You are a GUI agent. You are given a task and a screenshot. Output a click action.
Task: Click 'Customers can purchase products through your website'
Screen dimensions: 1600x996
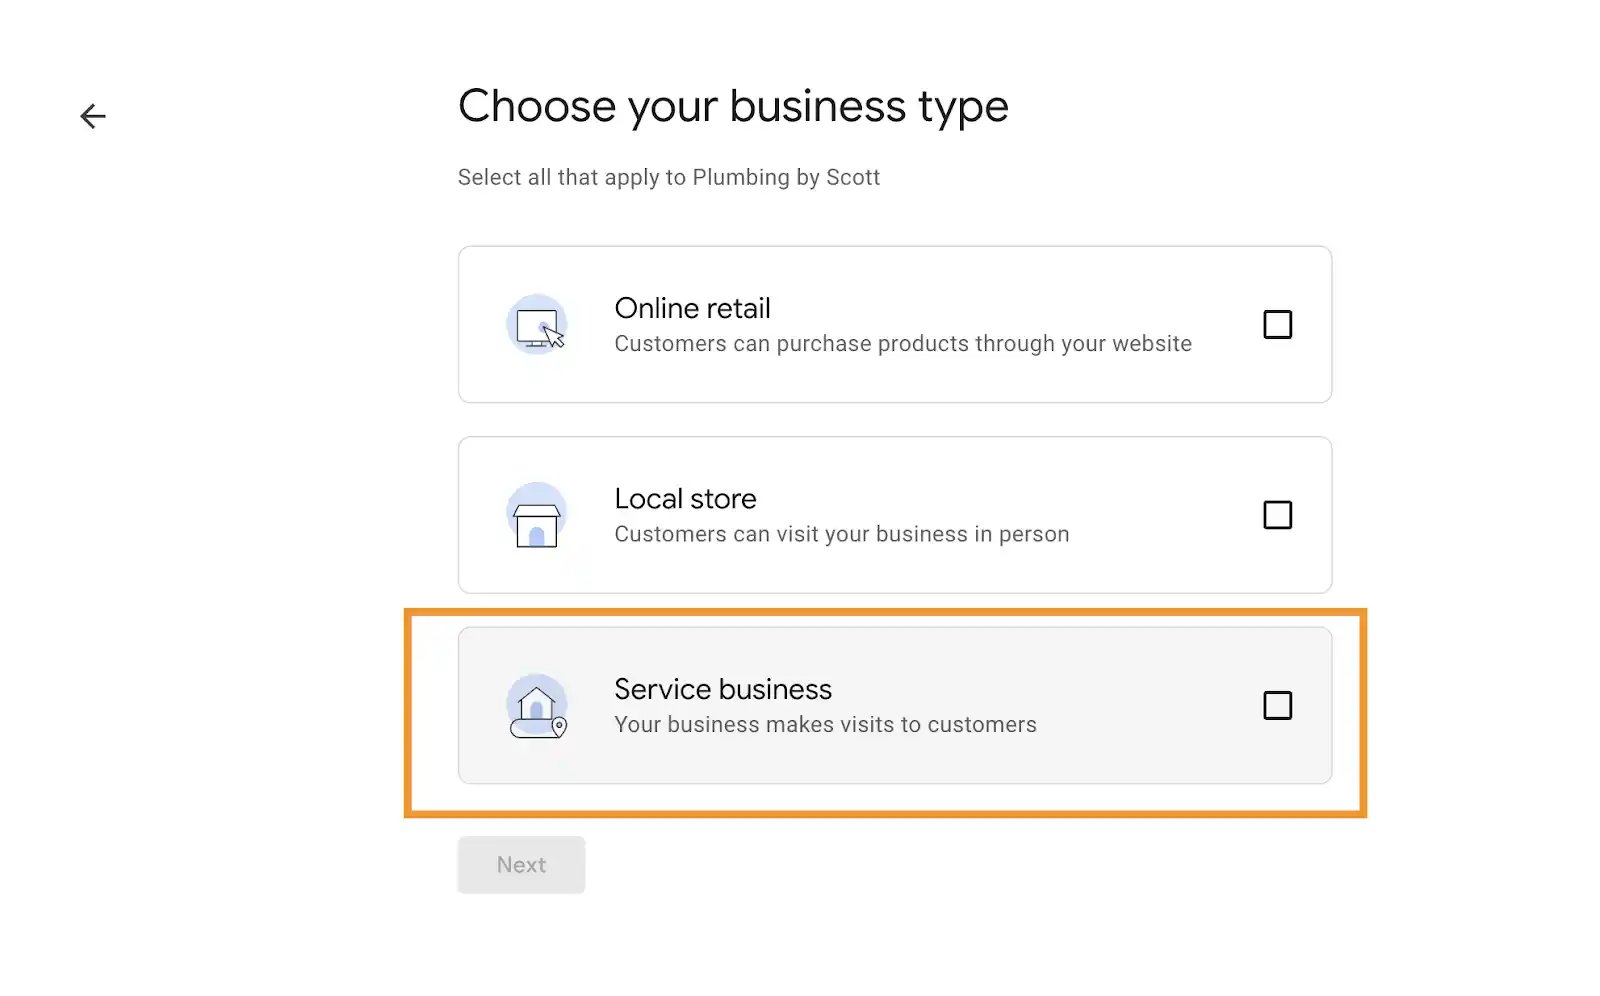click(902, 344)
